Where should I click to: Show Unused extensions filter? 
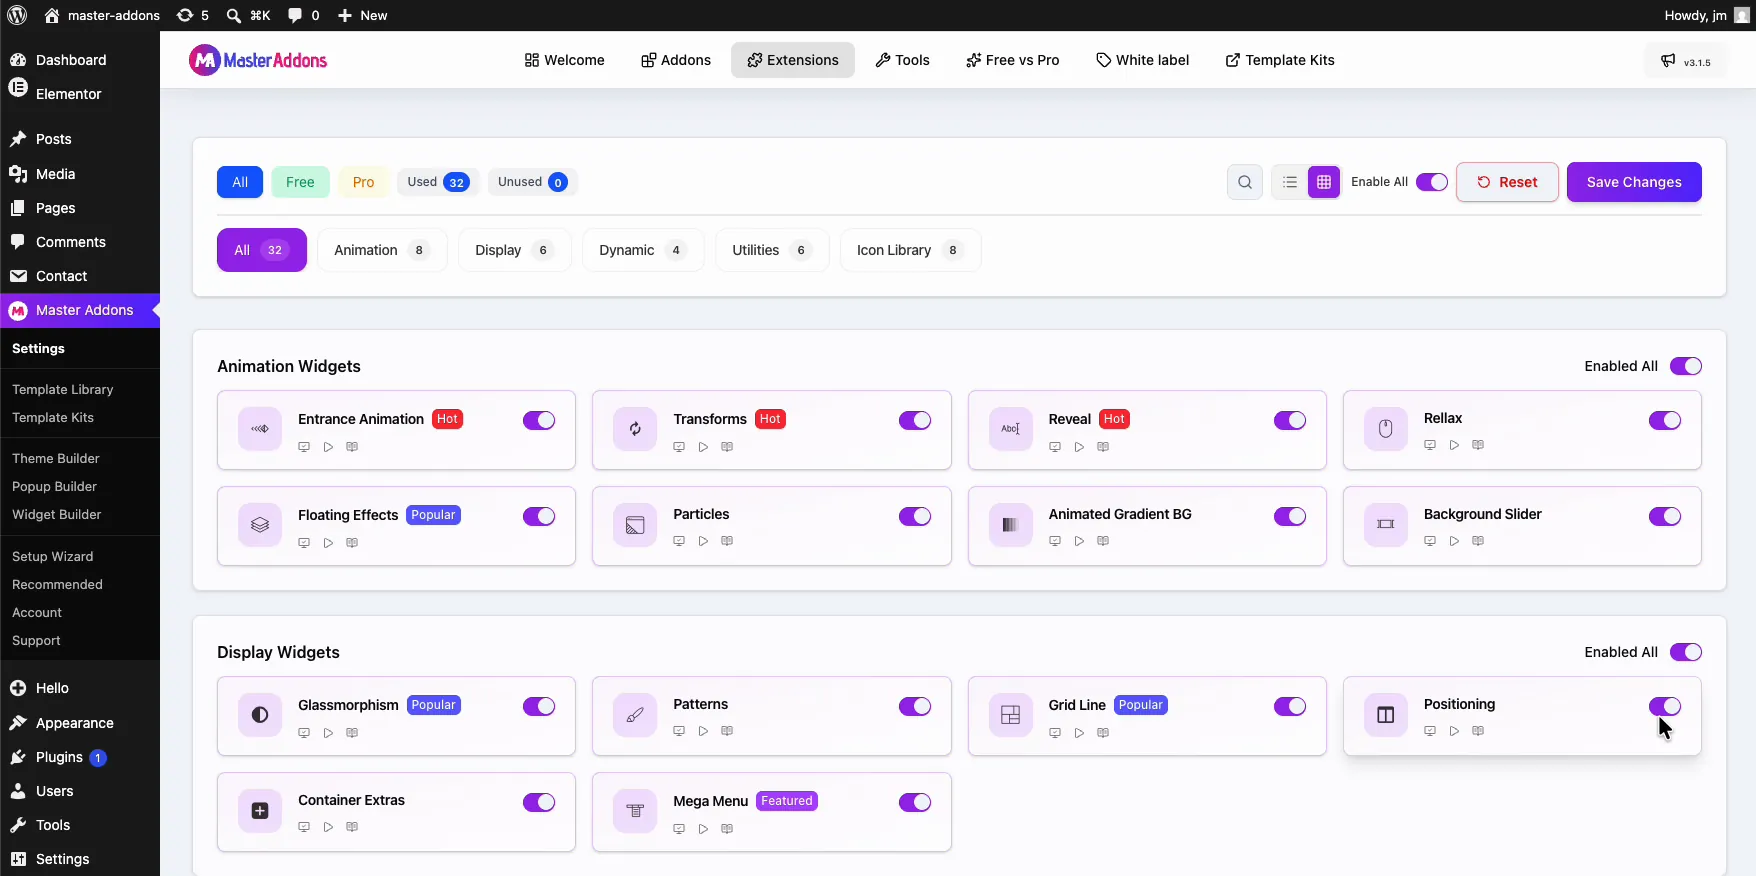click(532, 182)
